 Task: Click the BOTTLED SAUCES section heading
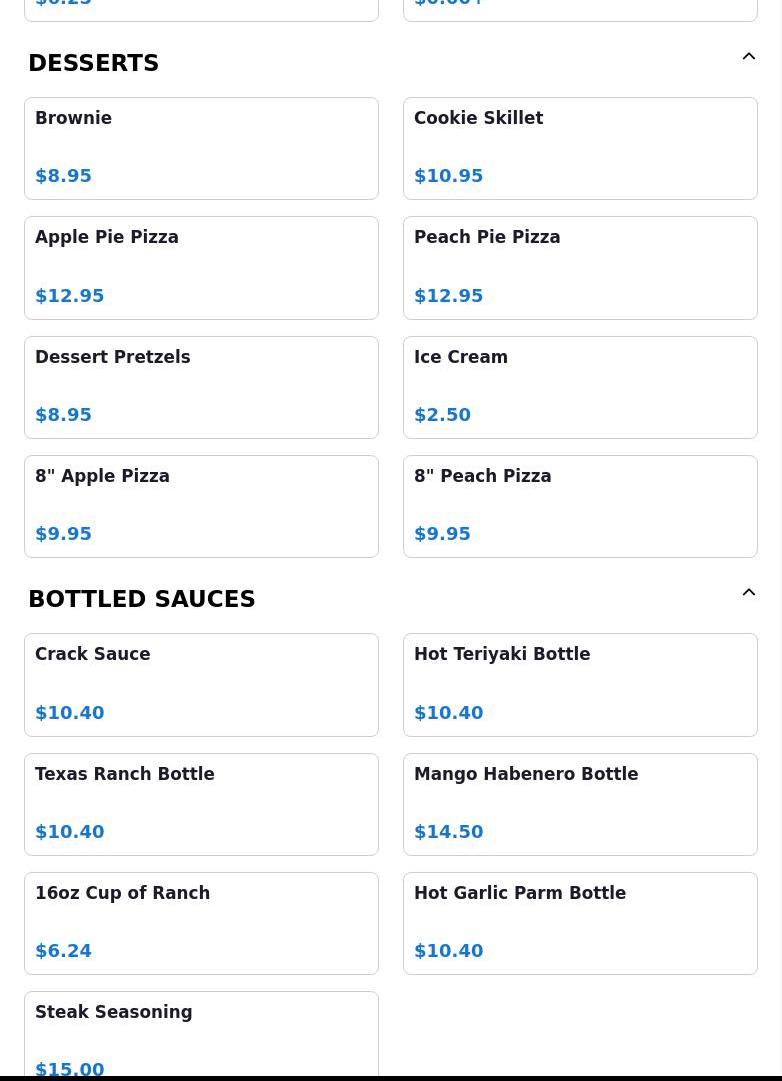point(142,599)
